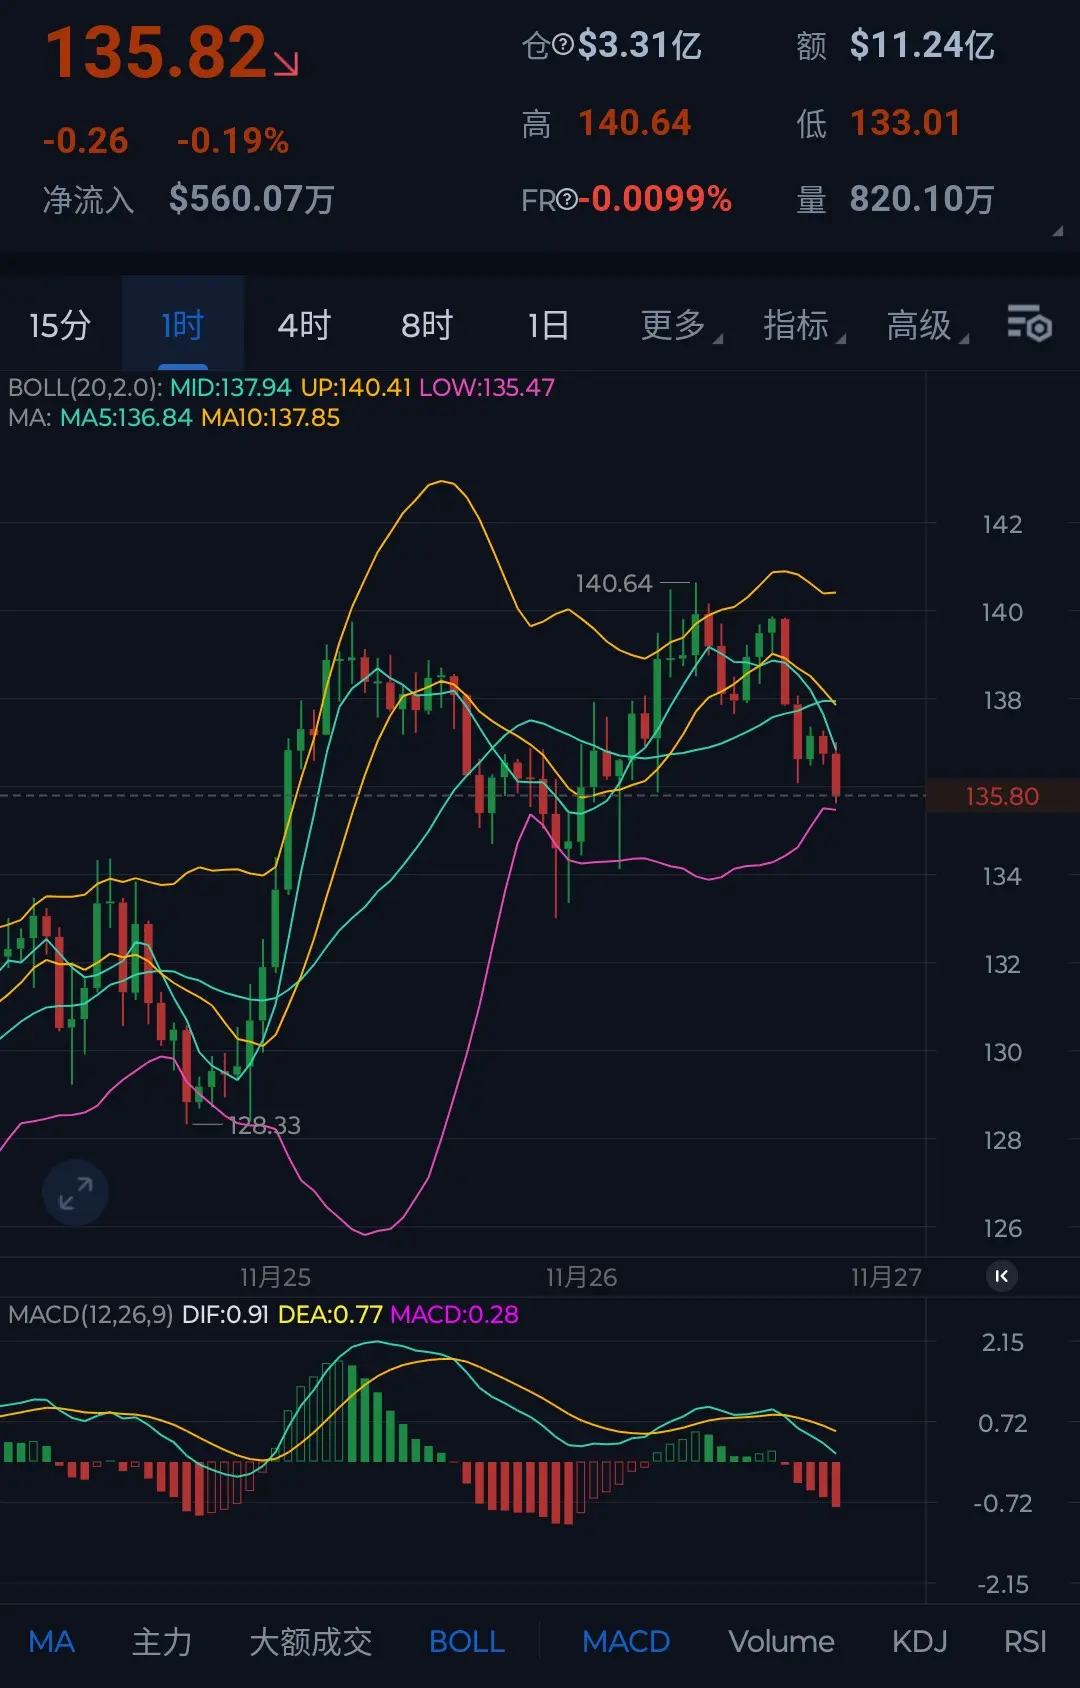Tap the open interest $3.31亿 value
The image size is (1080, 1688).
(x=640, y=45)
